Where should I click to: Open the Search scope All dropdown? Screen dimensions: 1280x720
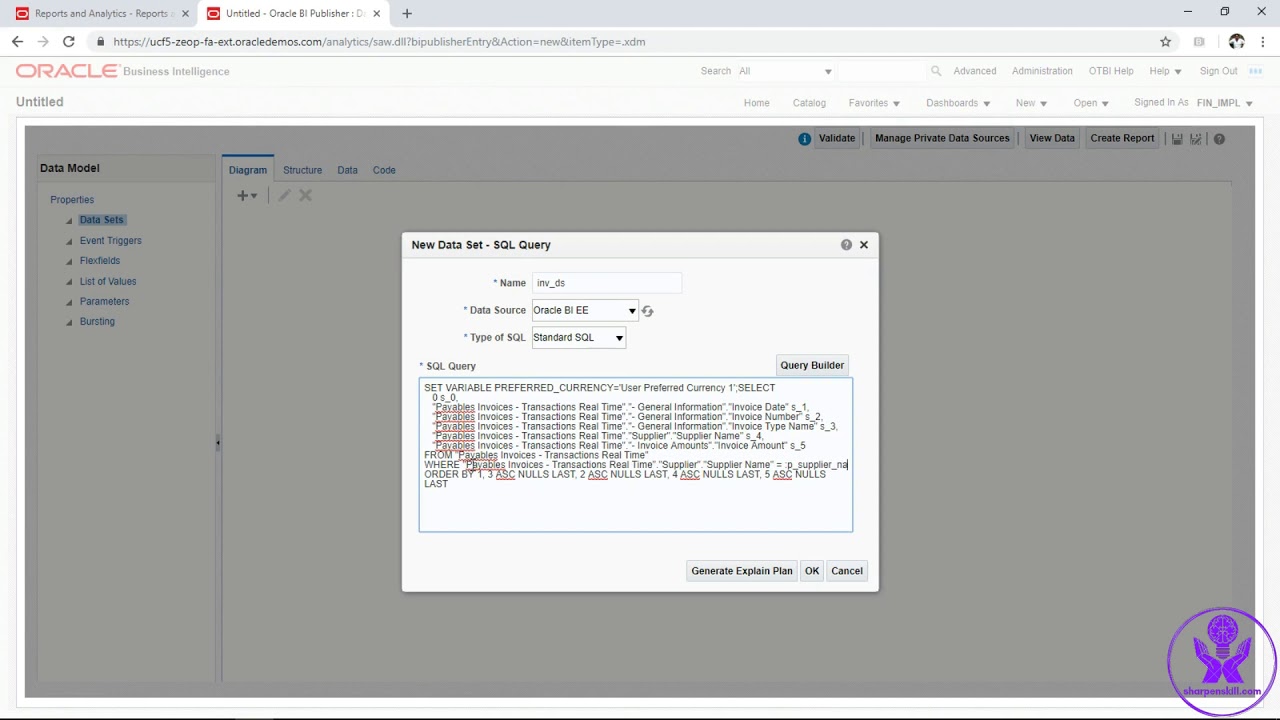pos(785,71)
